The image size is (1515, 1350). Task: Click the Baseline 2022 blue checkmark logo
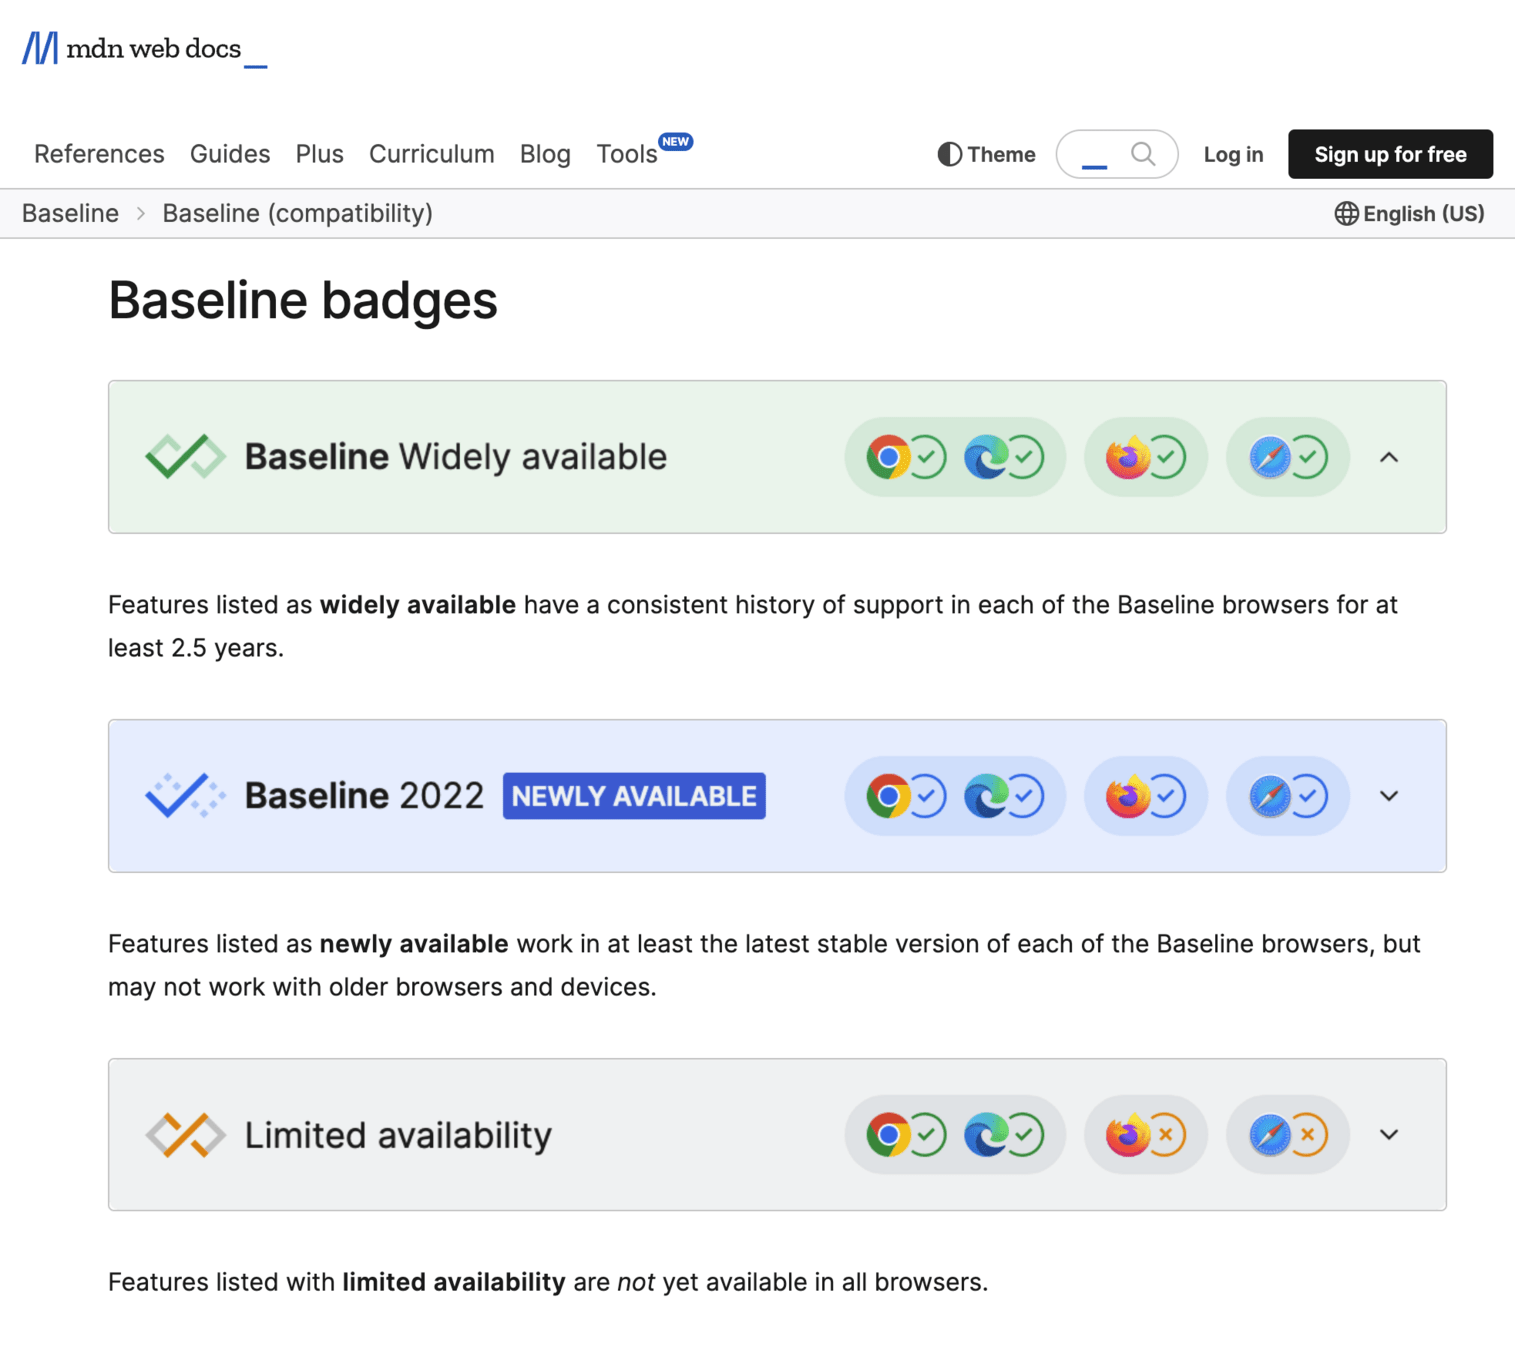pos(185,796)
